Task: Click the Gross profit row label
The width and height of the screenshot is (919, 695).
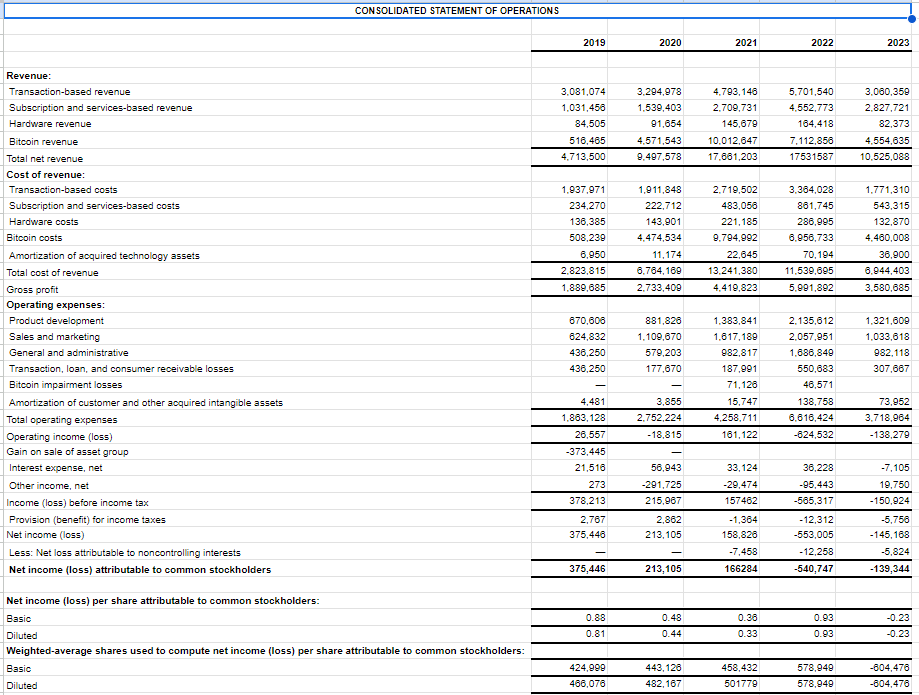Action: point(33,289)
